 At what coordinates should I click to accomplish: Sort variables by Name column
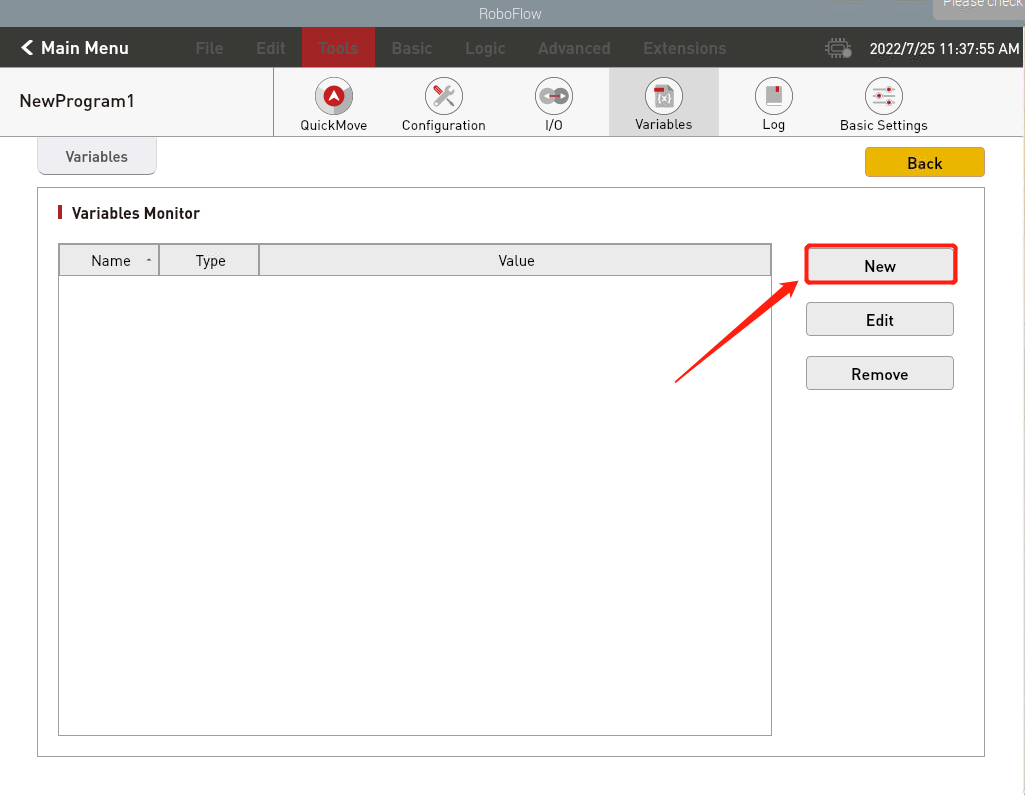click(x=110, y=261)
